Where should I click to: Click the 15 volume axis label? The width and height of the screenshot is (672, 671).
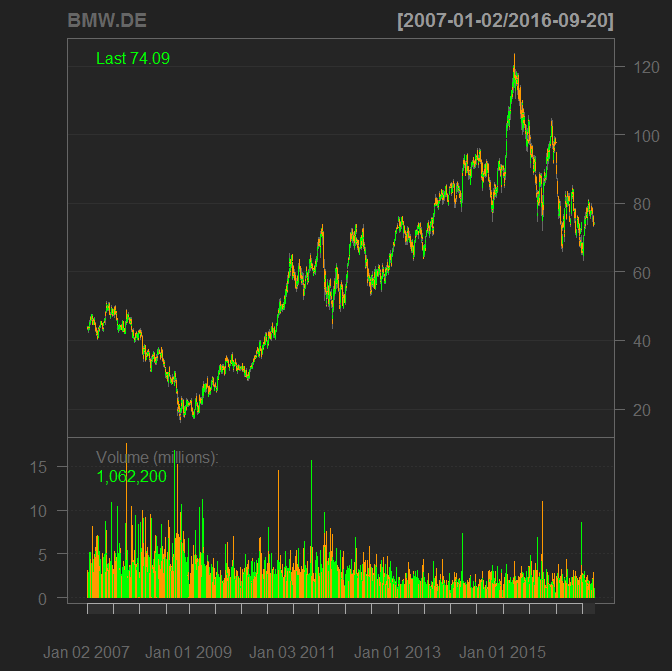click(x=37, y=466)
